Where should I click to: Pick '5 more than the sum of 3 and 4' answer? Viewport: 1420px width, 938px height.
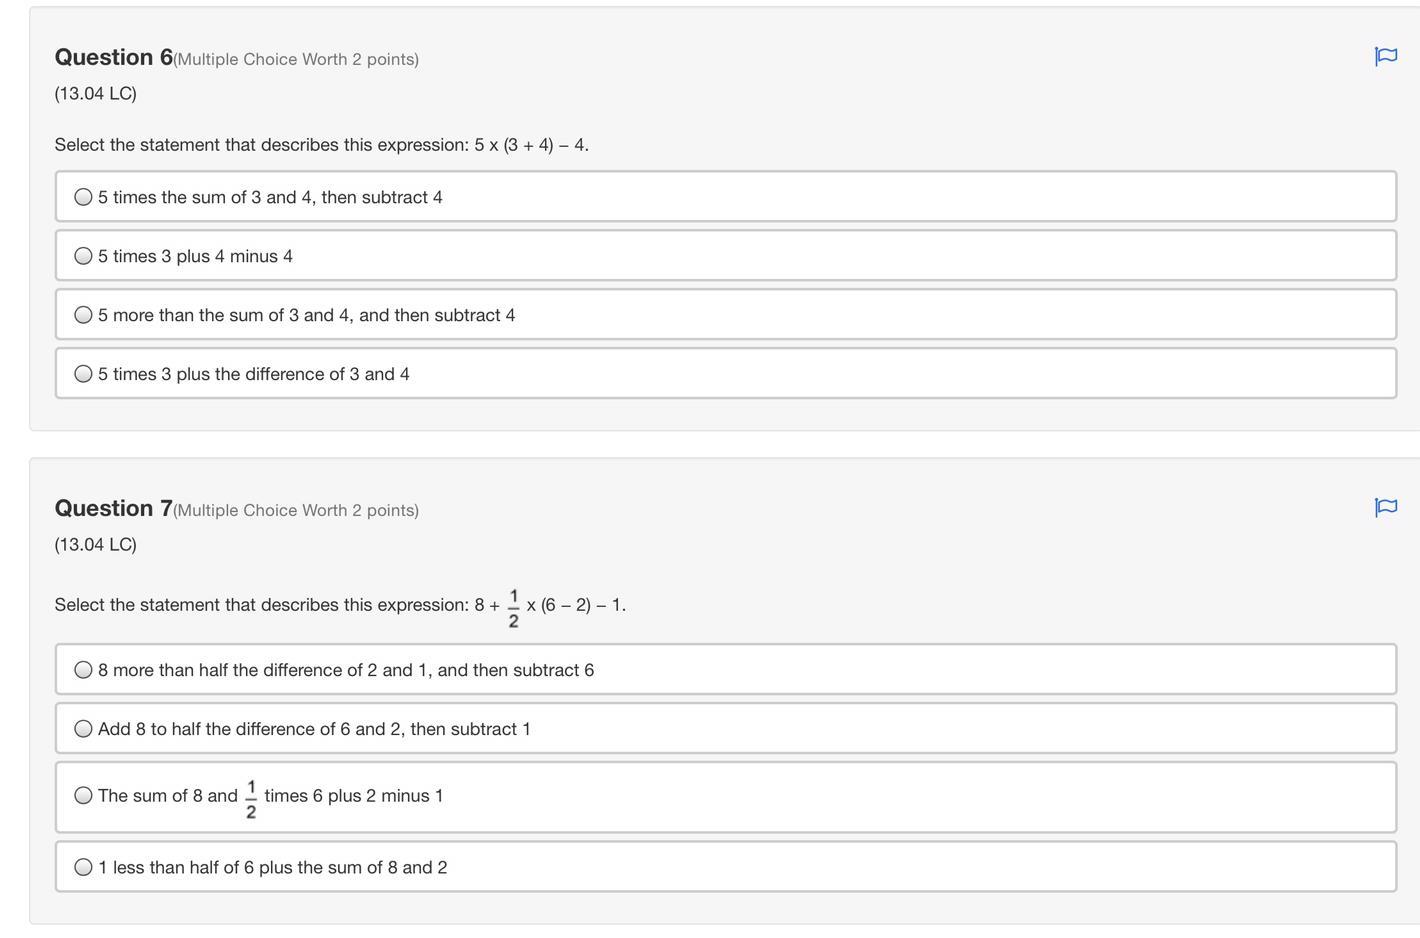coord(84,315)
